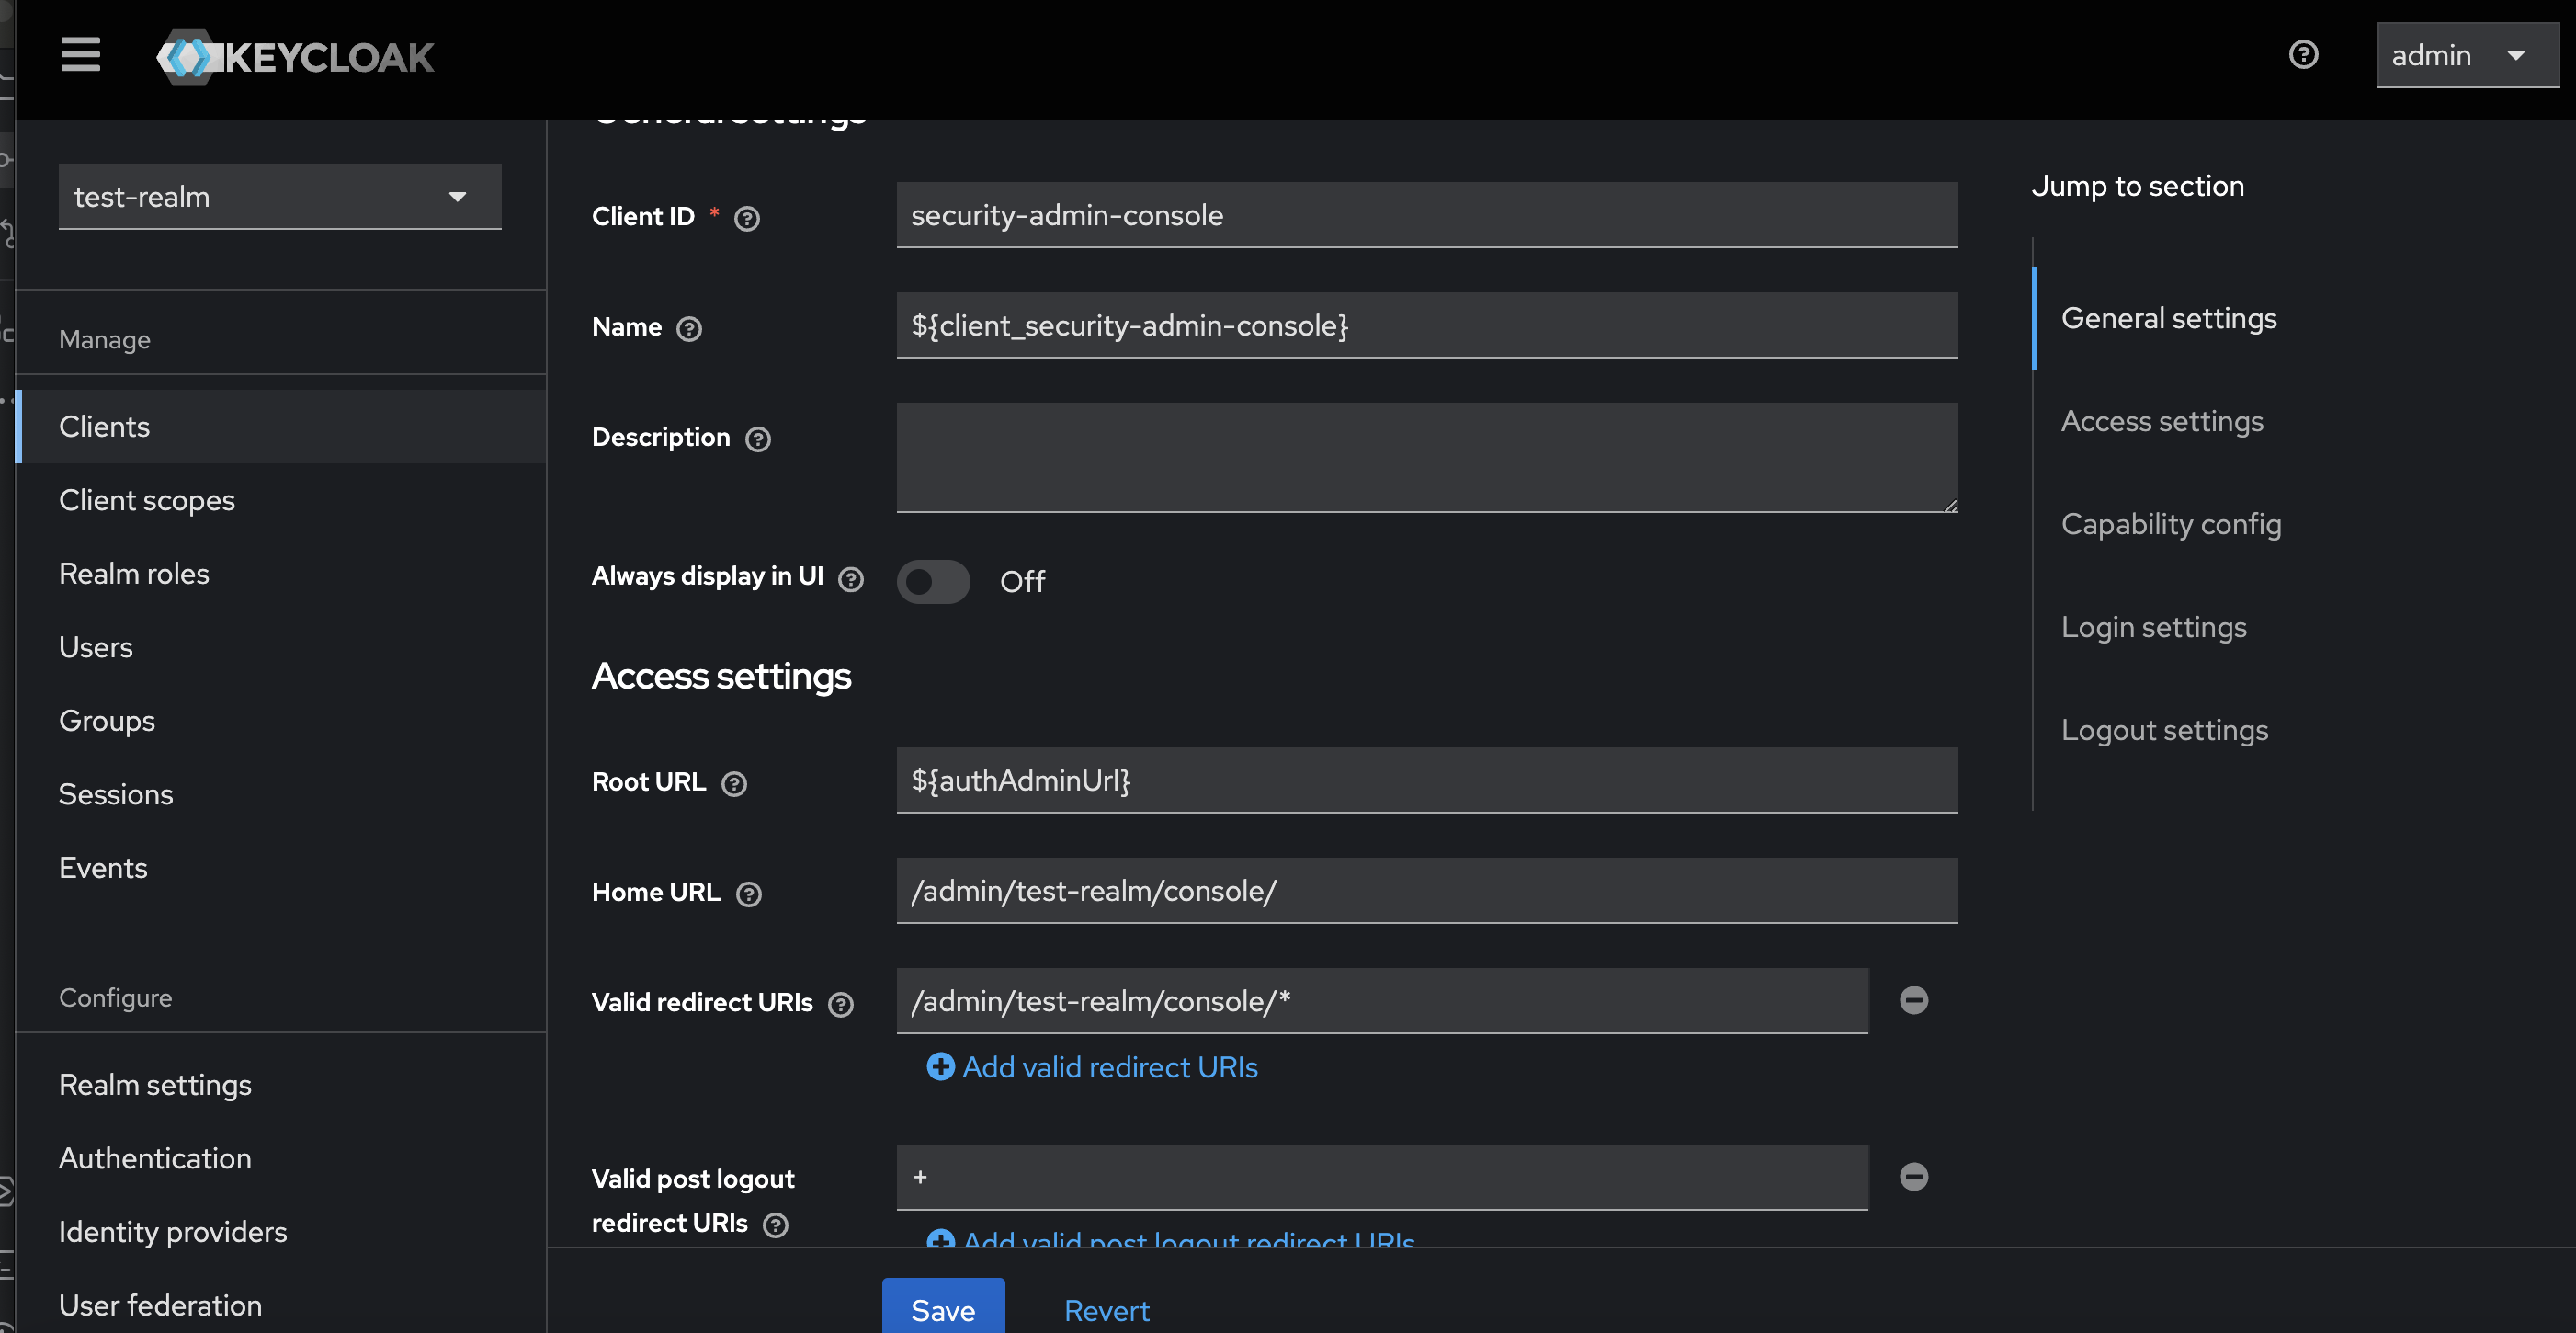Open the admin user dropdown menu
The width and height of the screenshot is (2576, 1333).
point(2466,55)
